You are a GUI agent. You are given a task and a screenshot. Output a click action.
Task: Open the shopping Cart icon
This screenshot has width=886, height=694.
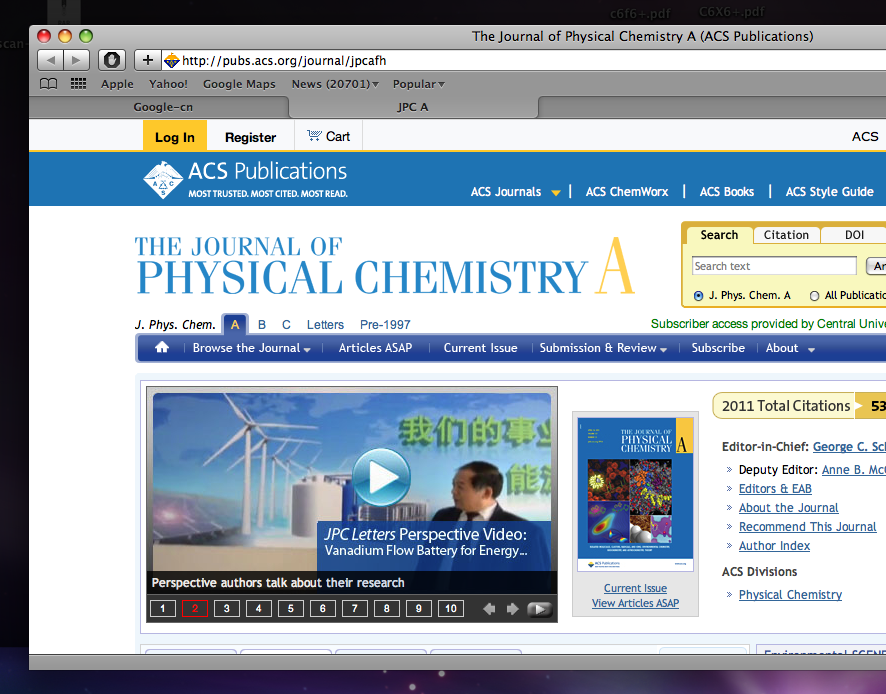click(314, 136)
